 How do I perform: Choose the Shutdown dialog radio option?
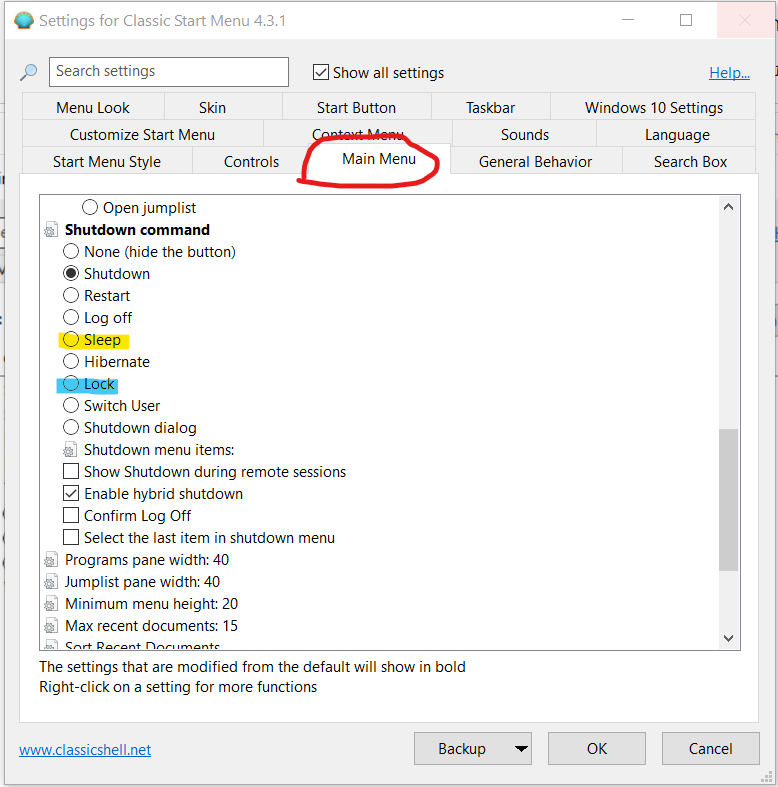click(71, 428)
